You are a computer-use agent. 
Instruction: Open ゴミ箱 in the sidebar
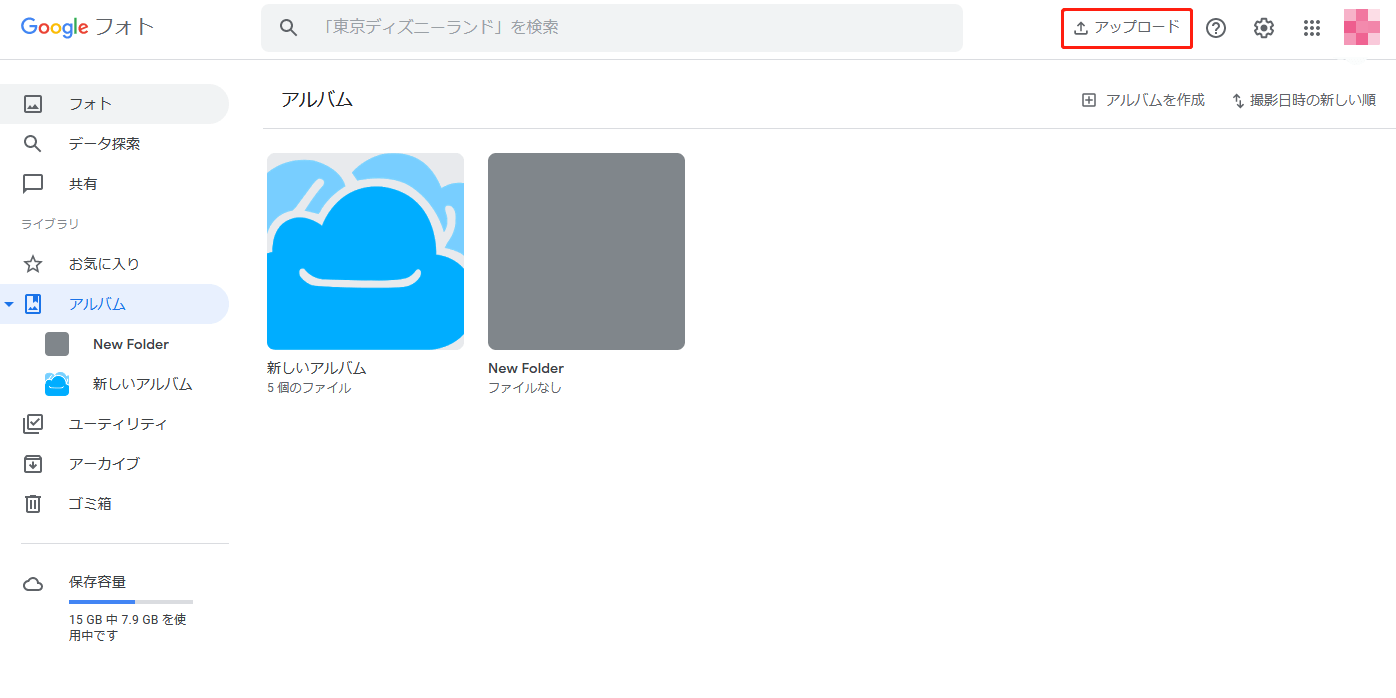(114, 504)
